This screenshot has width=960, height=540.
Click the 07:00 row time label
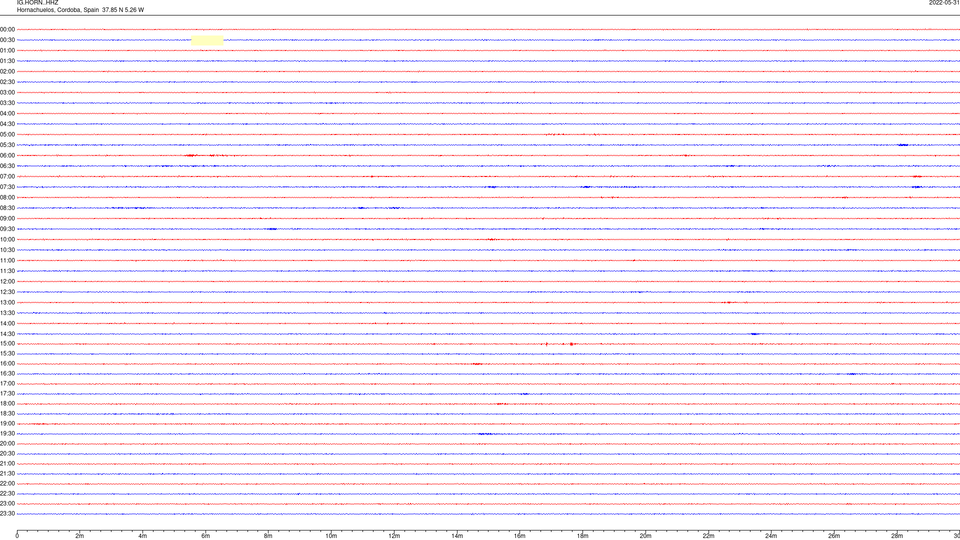[7, 177]
